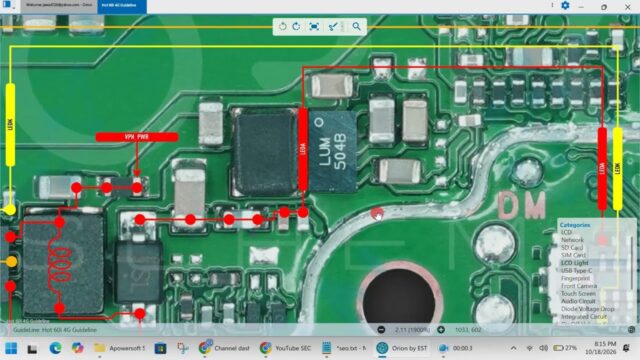Rotate the board view clockwise
Viewport: 640px width, 360px height.
(296, 27)
